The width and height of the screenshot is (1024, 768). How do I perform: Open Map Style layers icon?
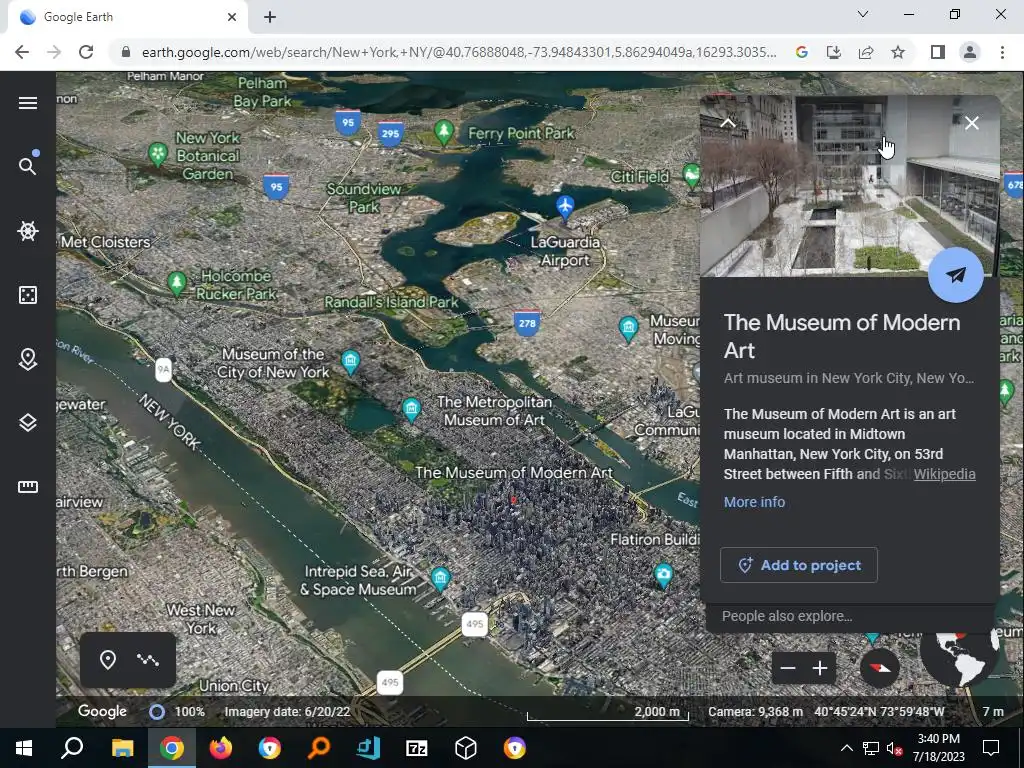tap(27, 423)
